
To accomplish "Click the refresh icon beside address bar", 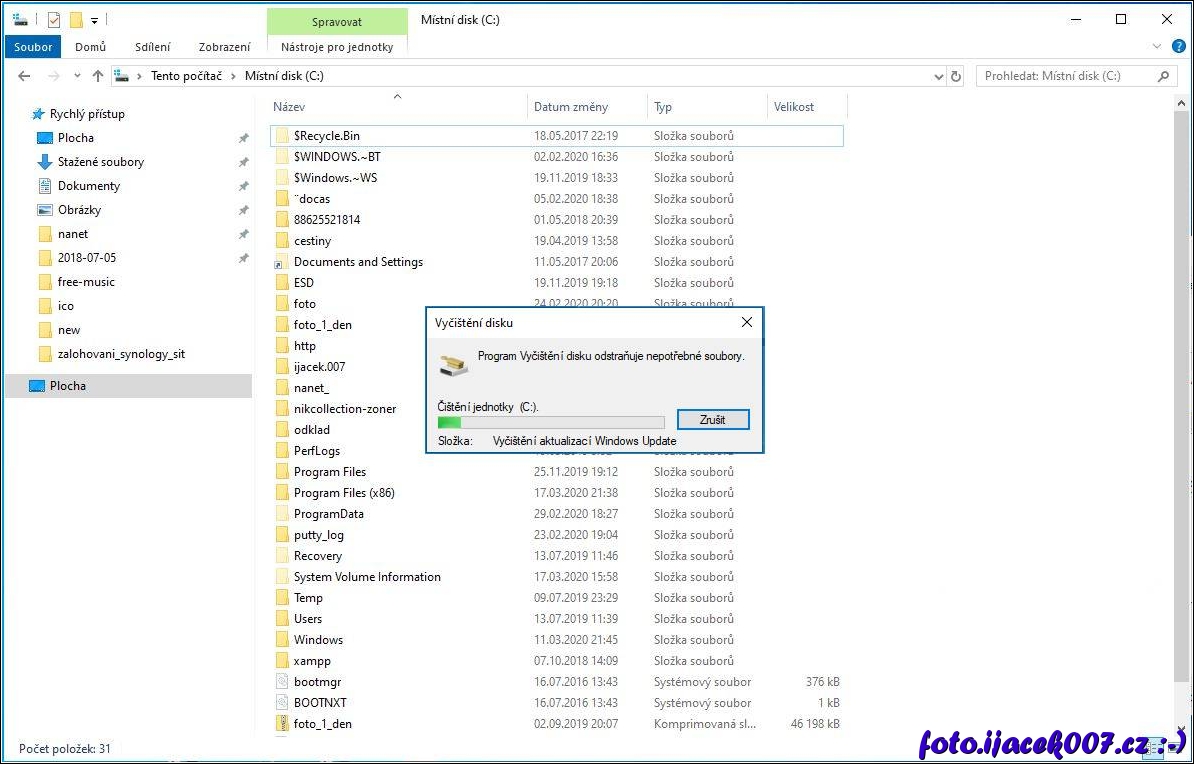I will pyautogui.click(x=956, y=76).
